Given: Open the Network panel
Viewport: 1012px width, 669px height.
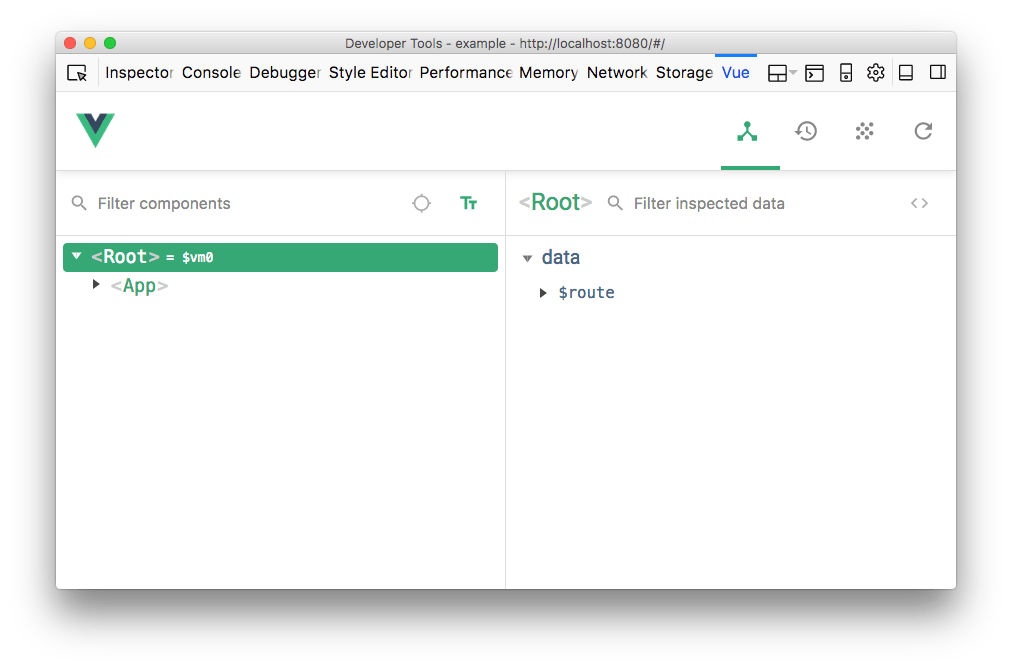Looking at the screenshot, I should 616,72.
